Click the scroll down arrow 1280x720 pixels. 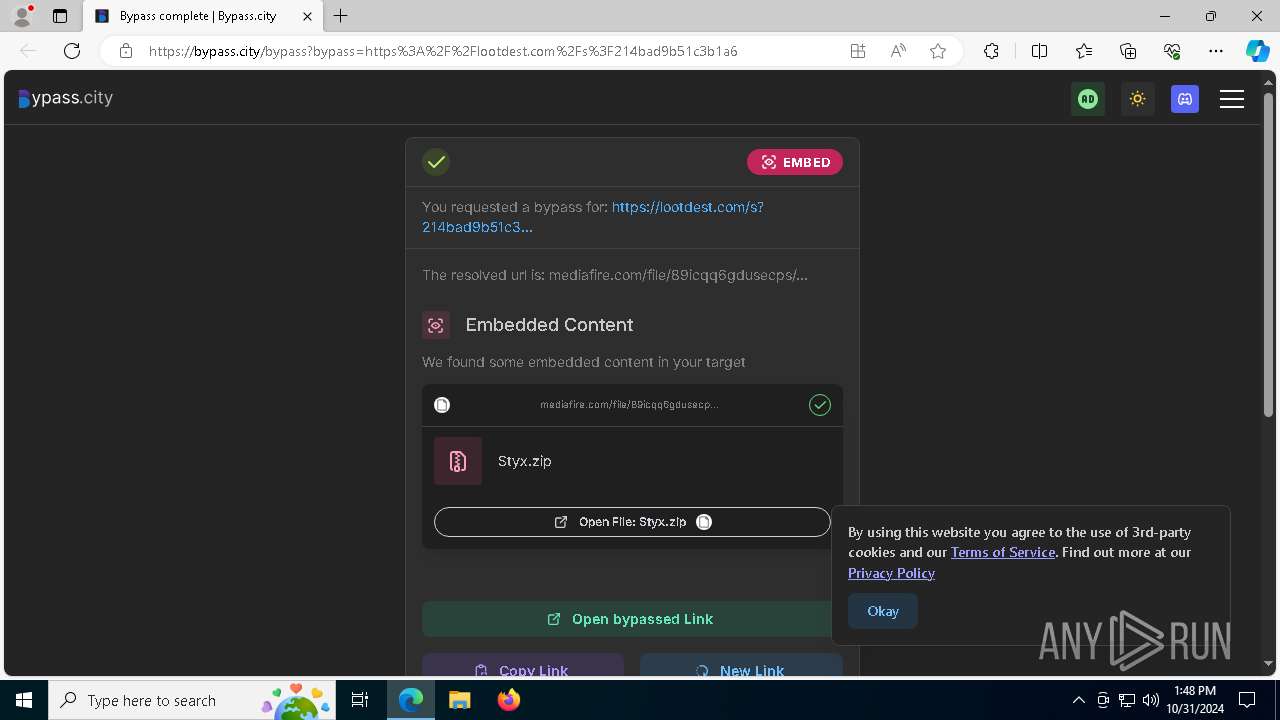click(1268, 664)
